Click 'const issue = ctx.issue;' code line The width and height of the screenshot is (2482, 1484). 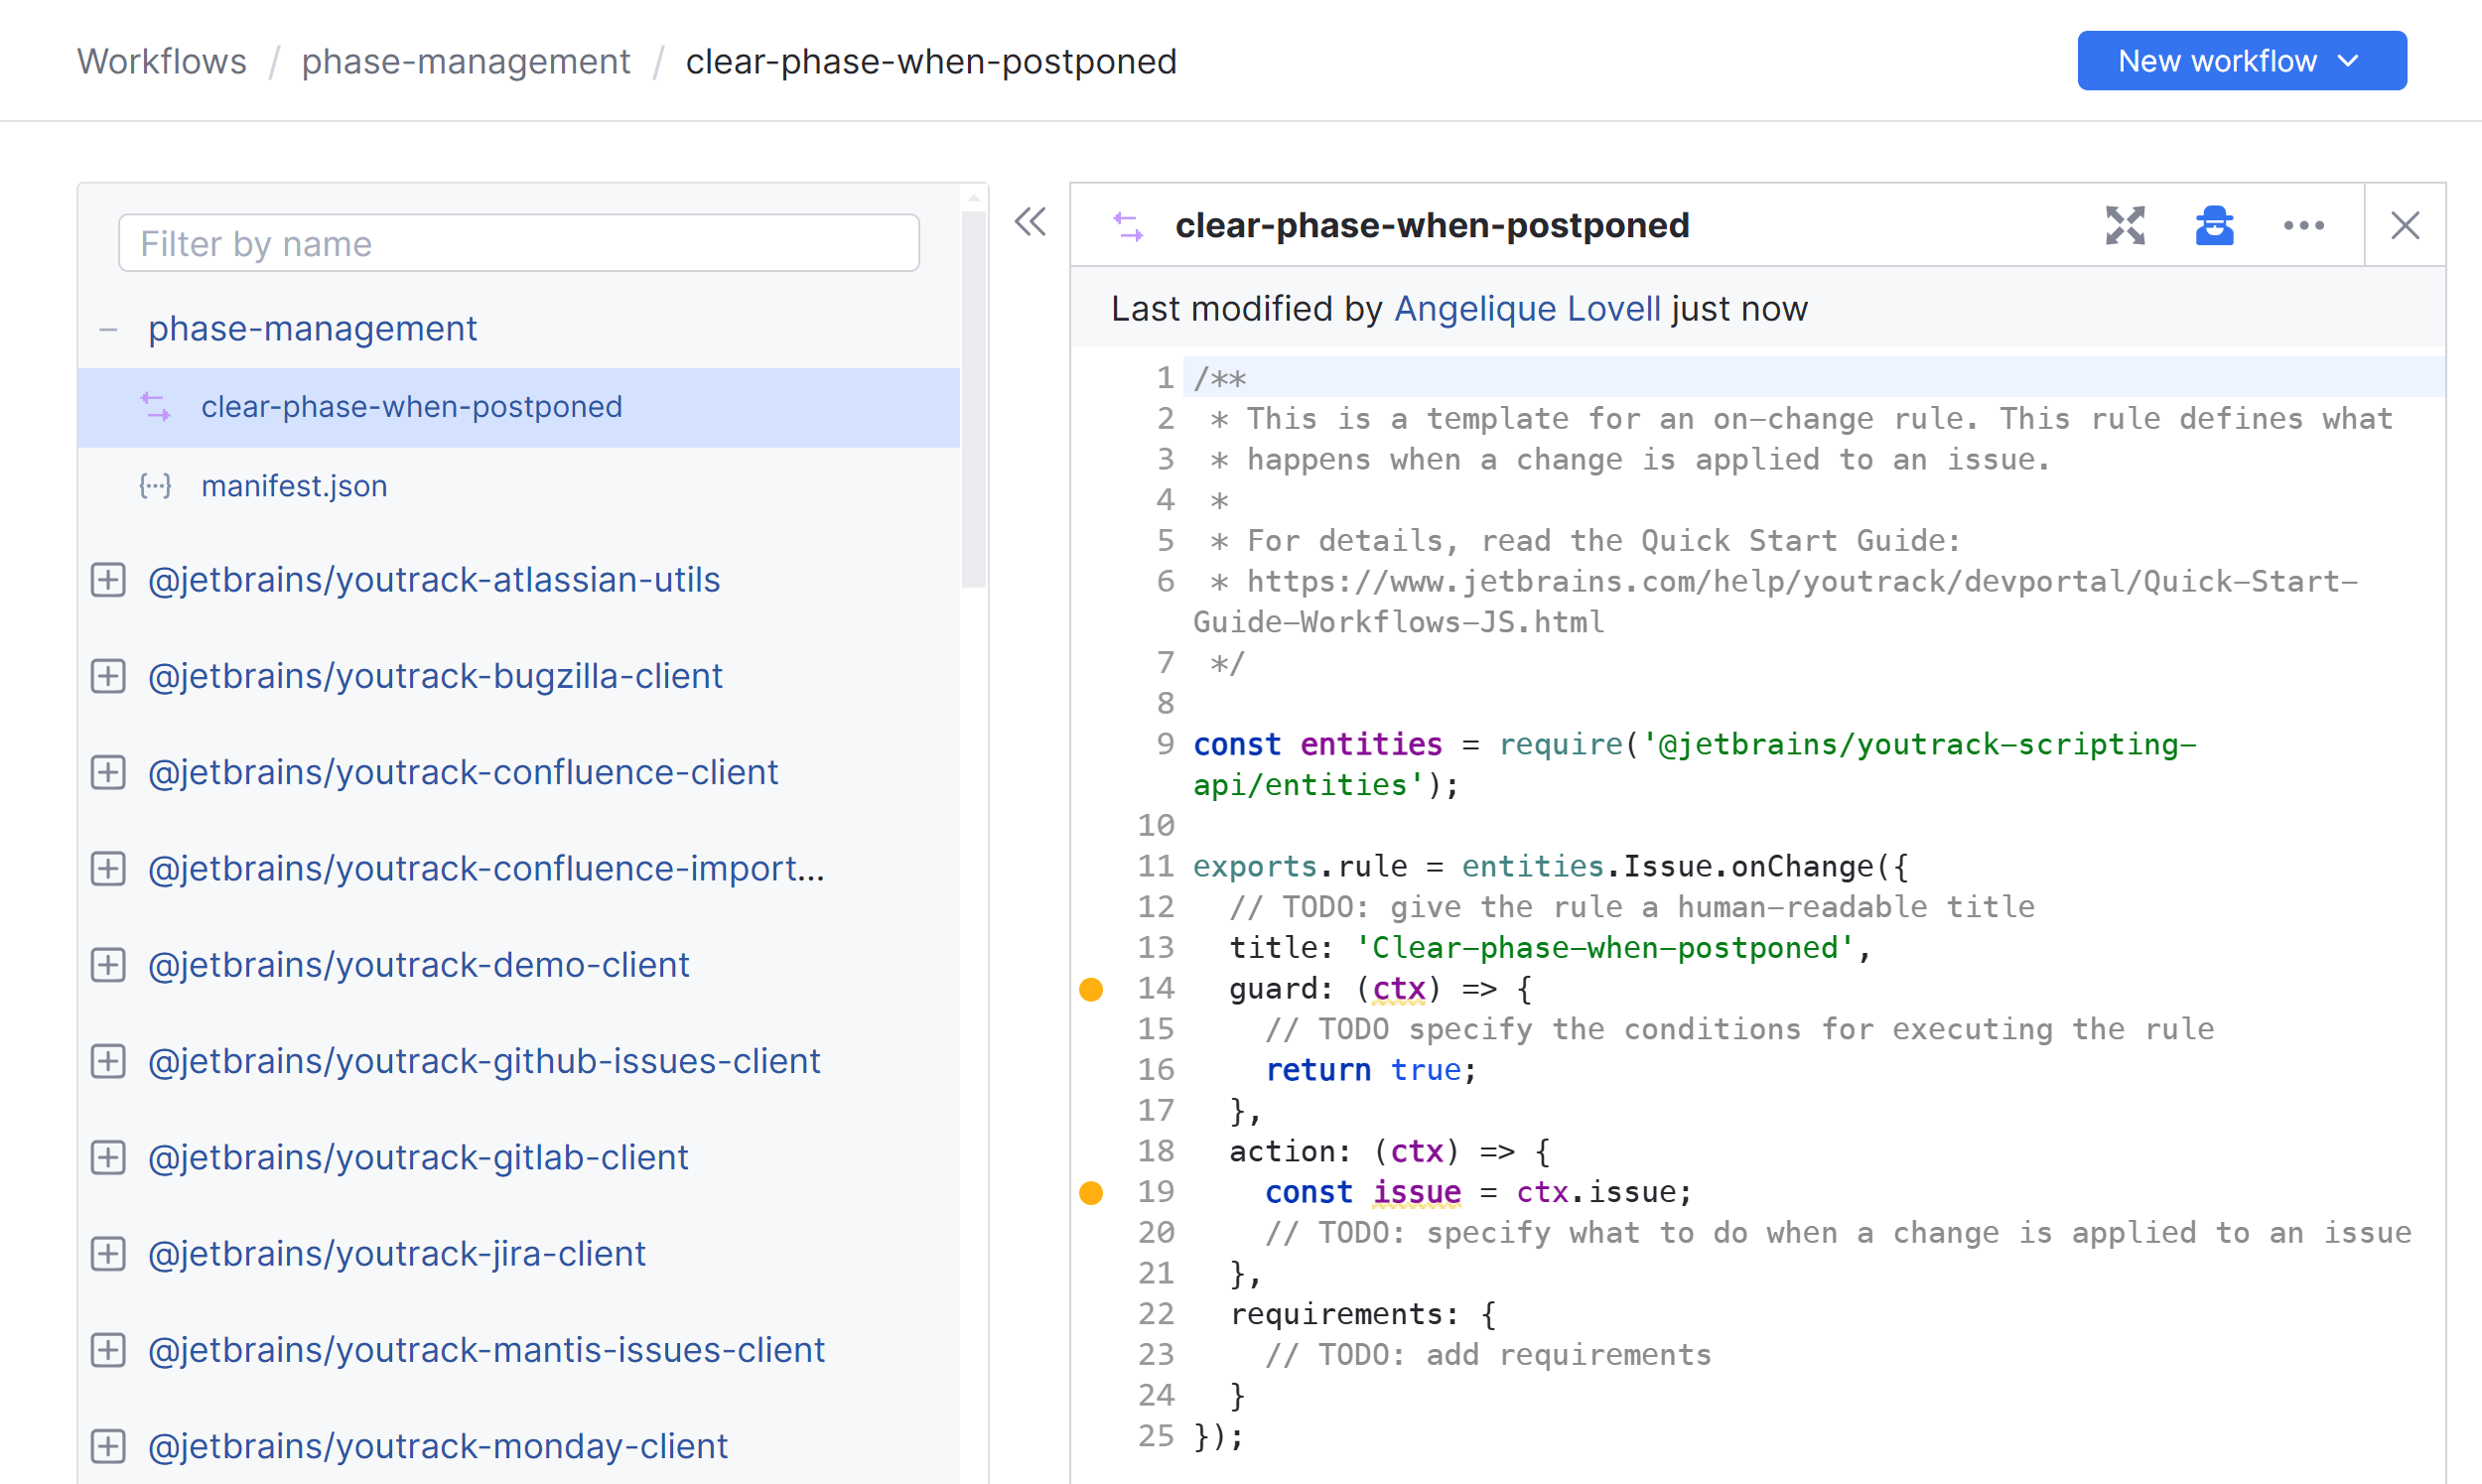coord(1478,1192)
